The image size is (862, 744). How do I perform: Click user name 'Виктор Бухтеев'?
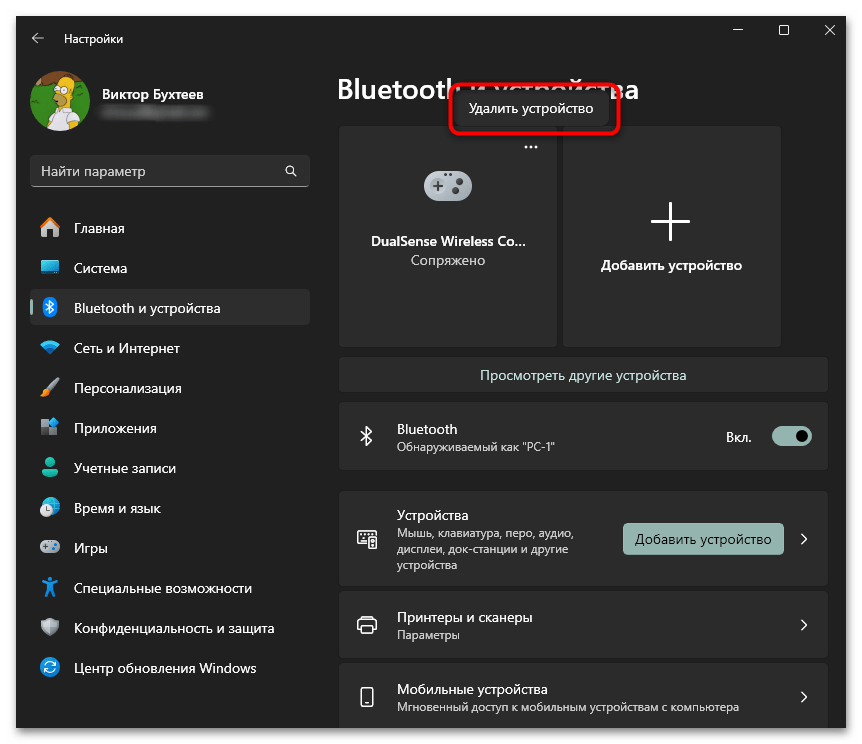(x=153, y=95)
